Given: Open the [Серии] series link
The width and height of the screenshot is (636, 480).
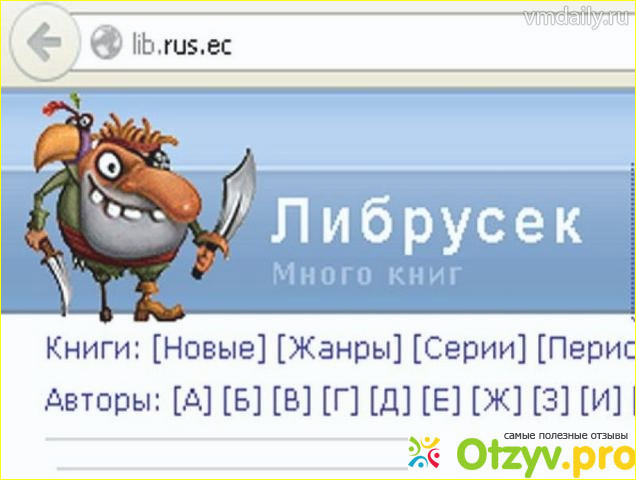Looking at the screenshot, I should tap(469, 349).
